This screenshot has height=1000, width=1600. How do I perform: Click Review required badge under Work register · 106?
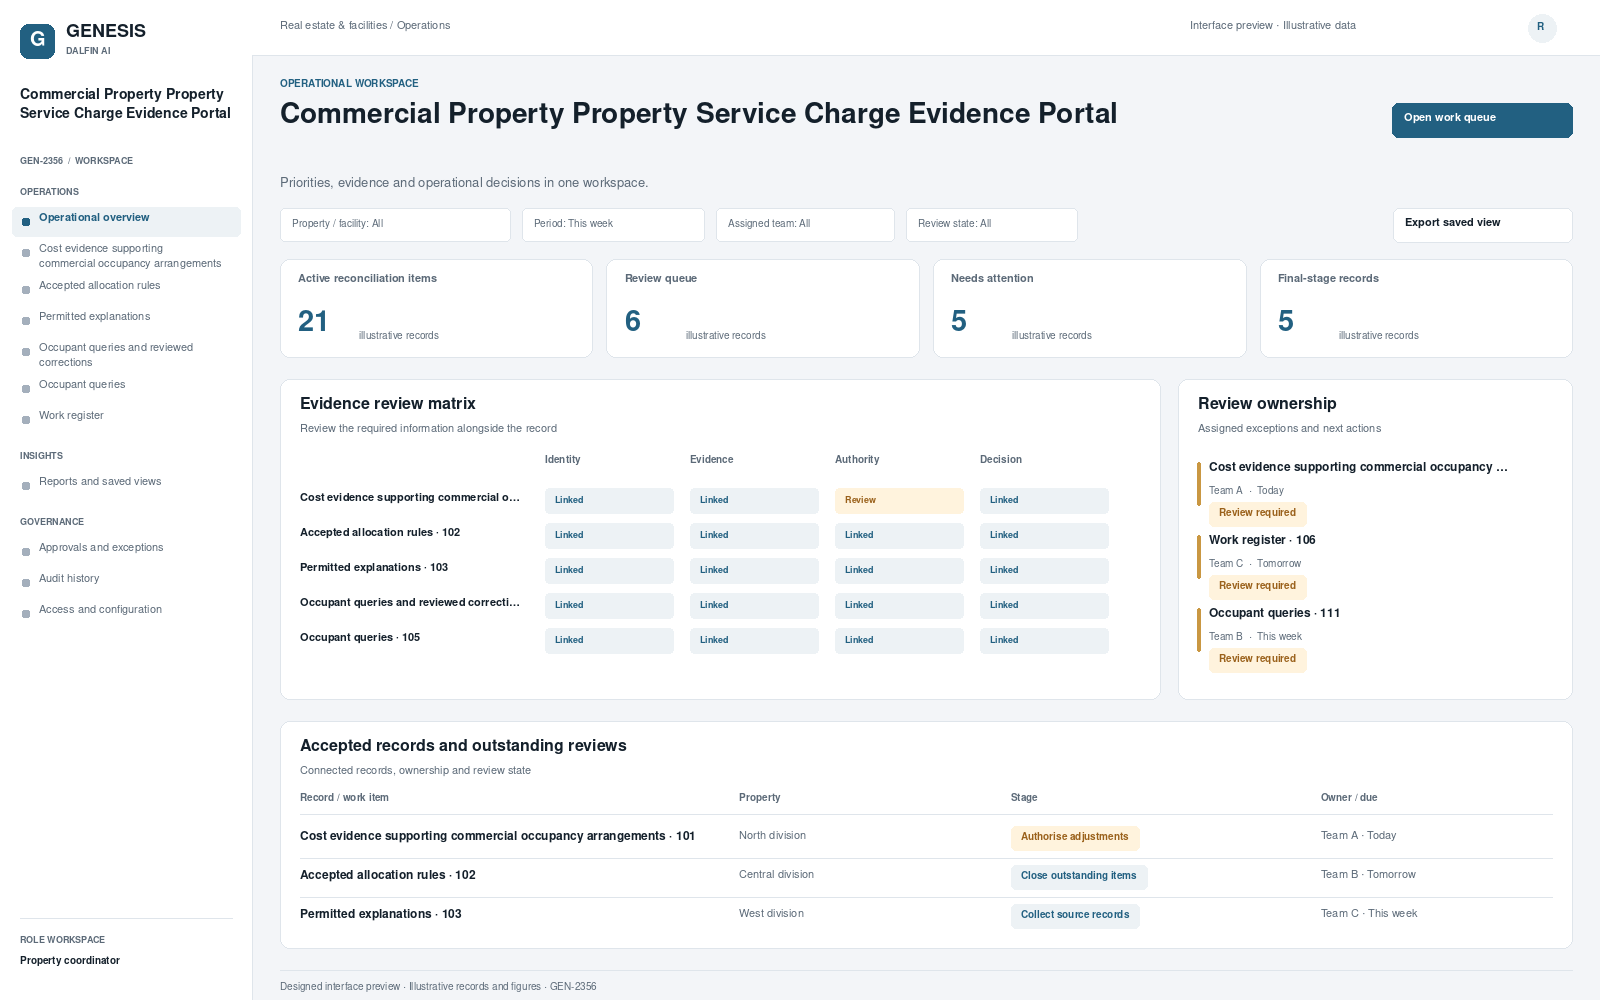[x=1257, y=586]
